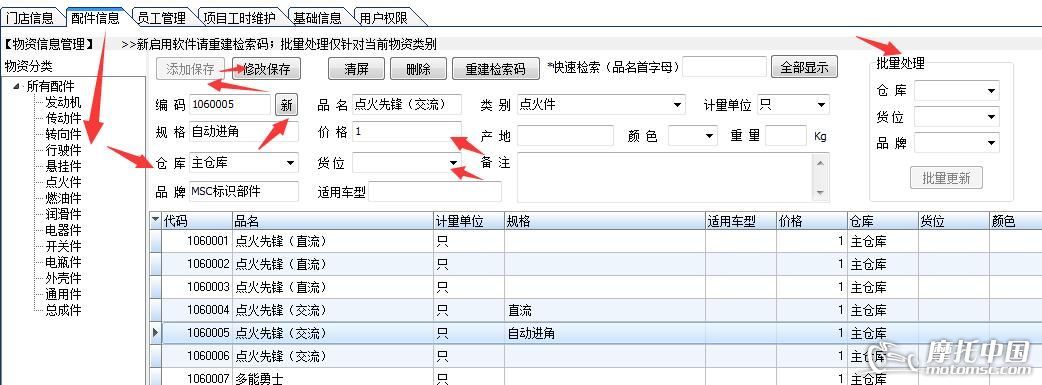1042x385 pixels.
Task: Select the row with code 1060006
Action: click(595, 356)
